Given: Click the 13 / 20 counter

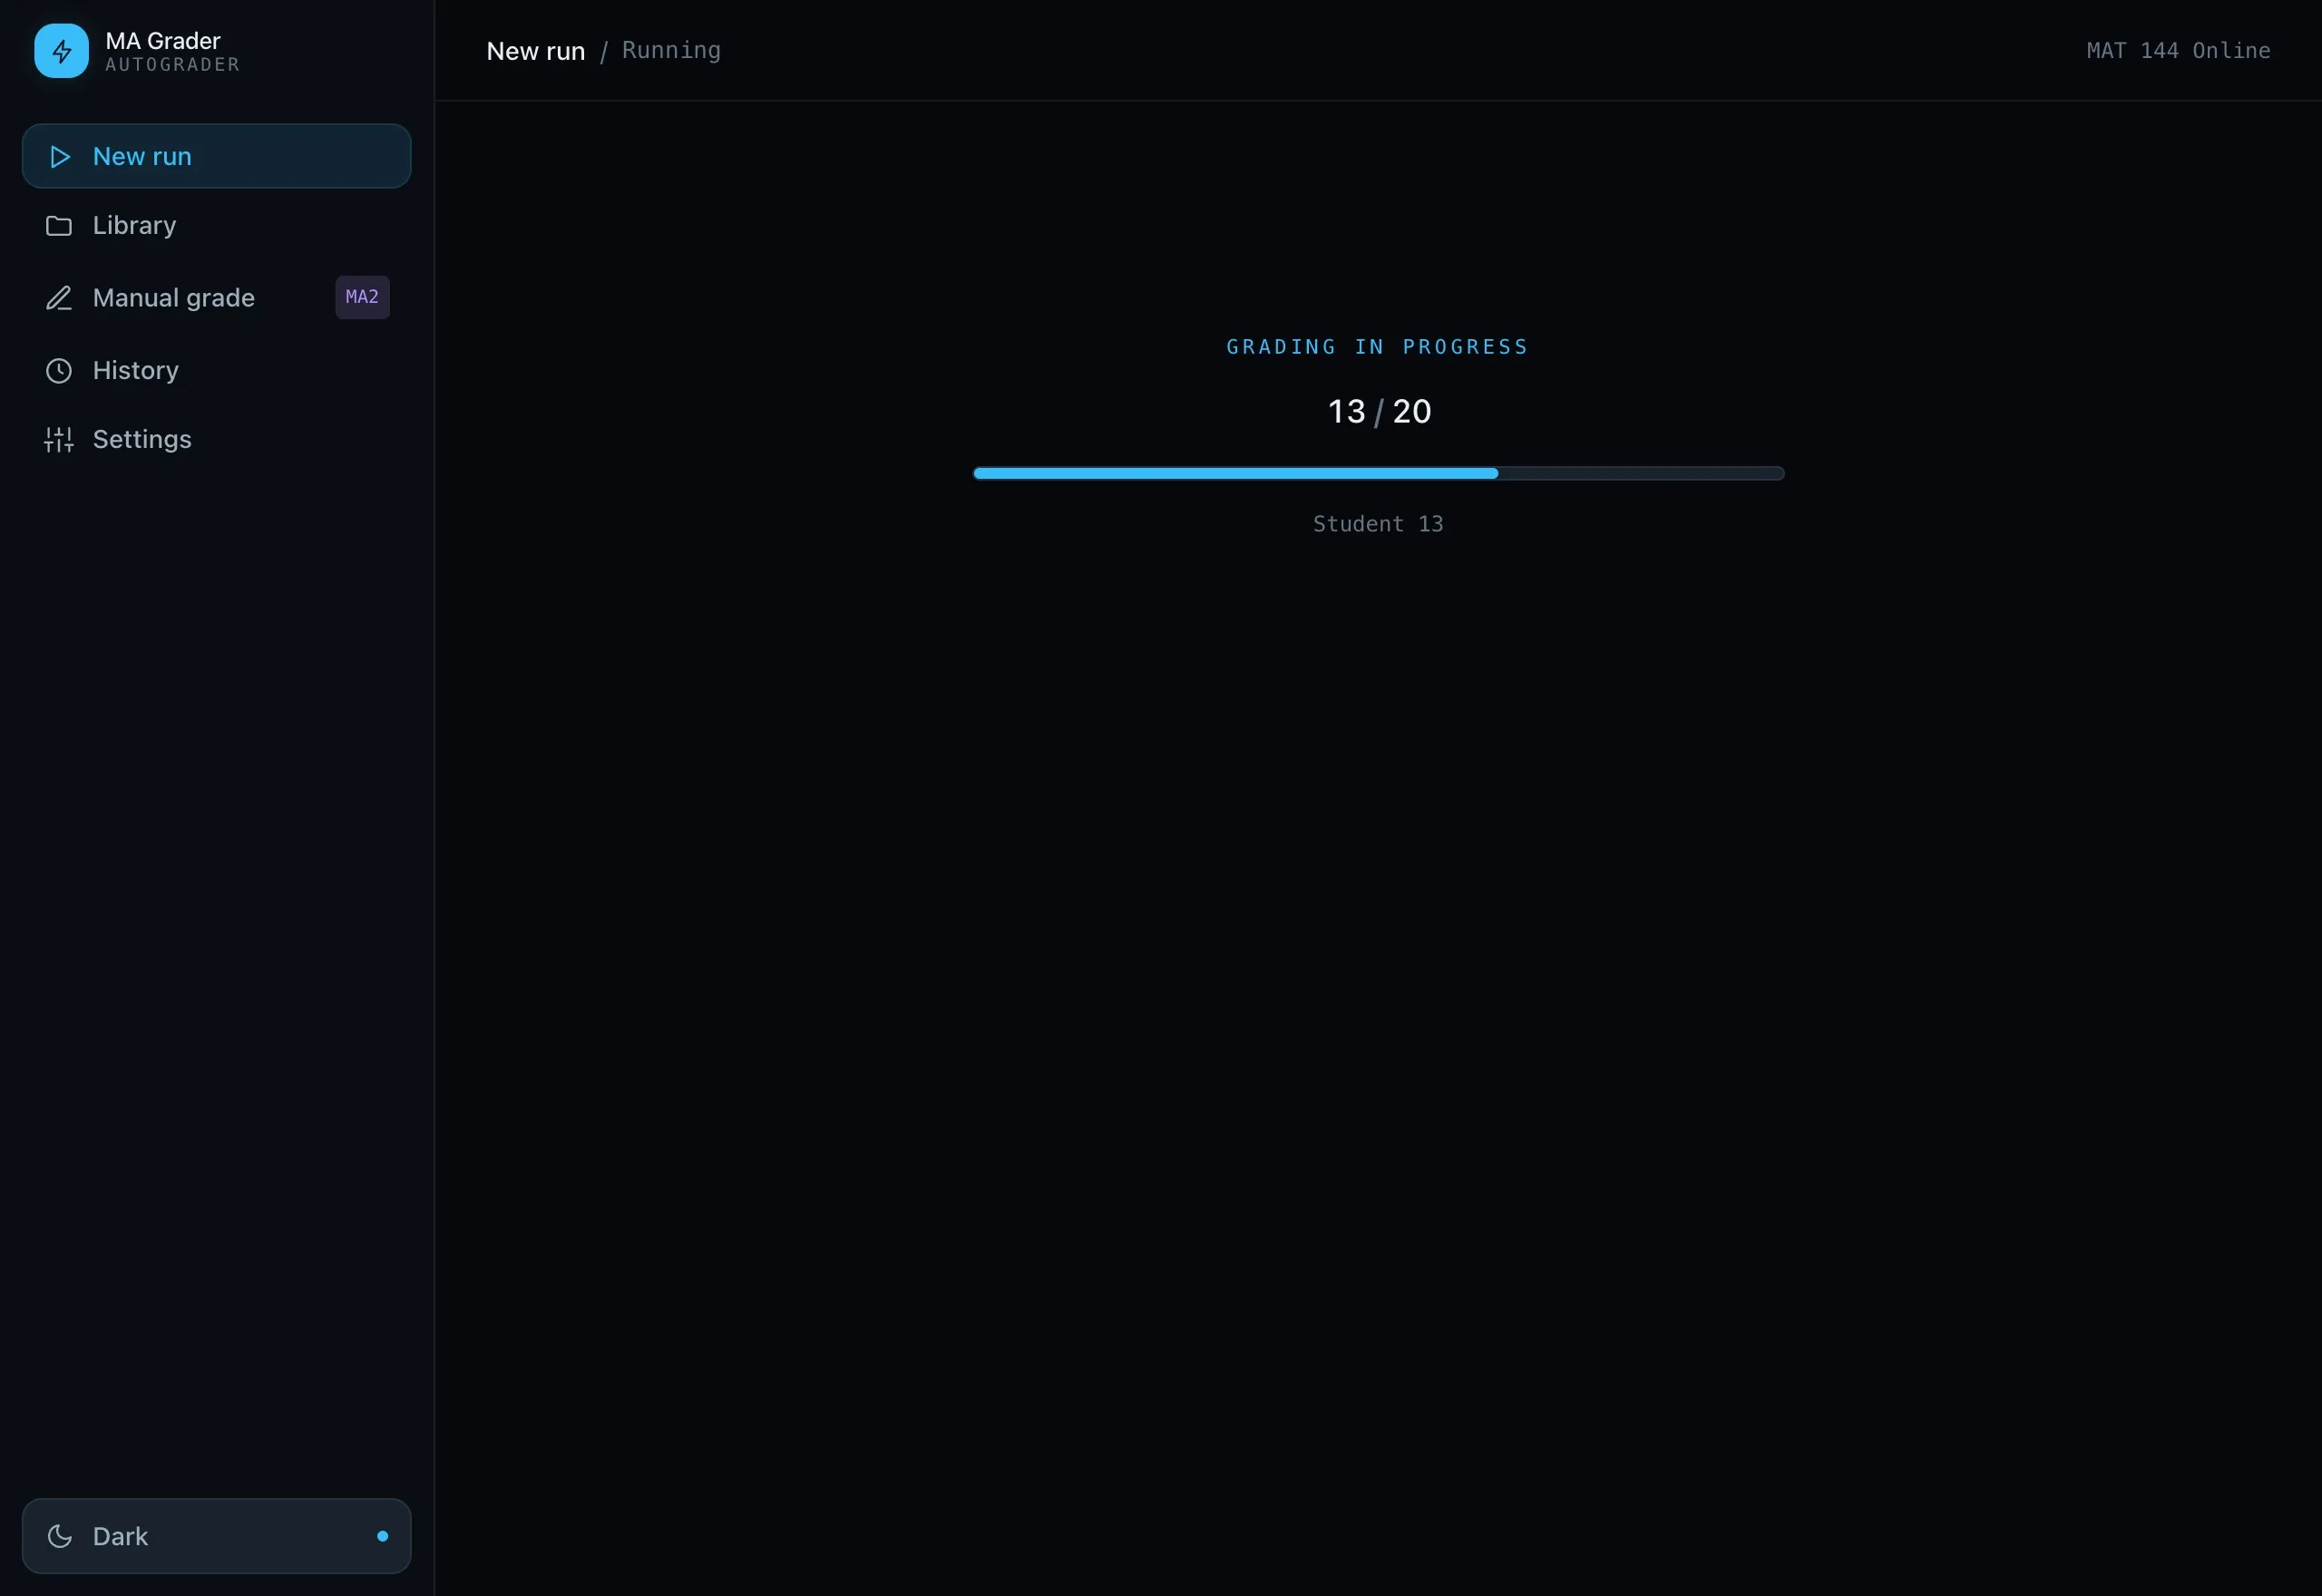Looking at the screenshot, I should (x=1379, y=411).
